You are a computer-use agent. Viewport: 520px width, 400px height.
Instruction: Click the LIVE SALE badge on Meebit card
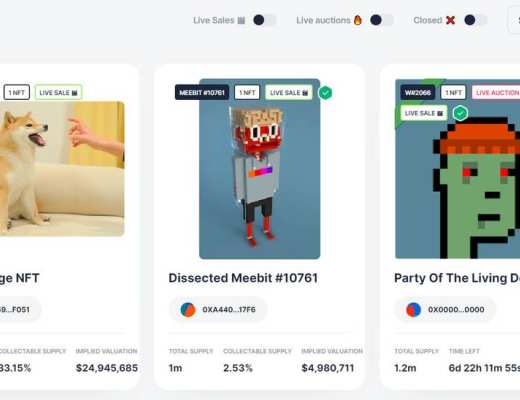[289, 92]
